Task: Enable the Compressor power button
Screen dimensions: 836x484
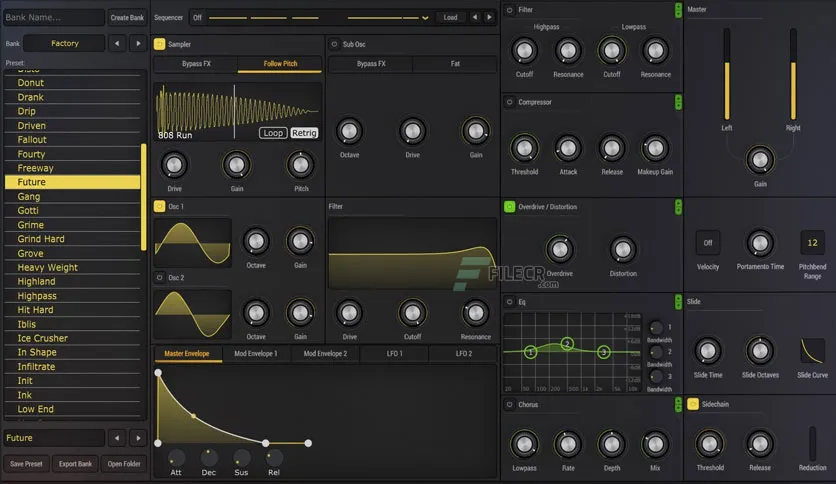Action: 509,102
